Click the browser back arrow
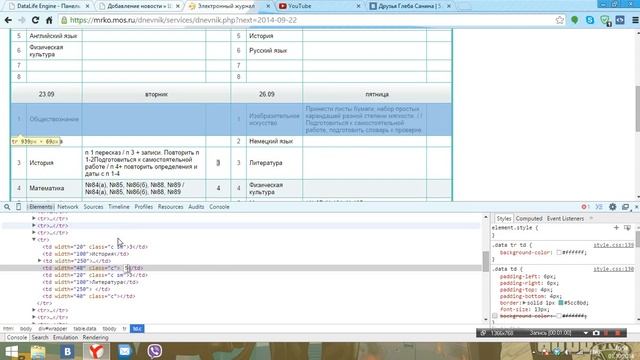Image resolution: width=640 pixels, height=360 pixels. pyautogui.click(x=8, y=20)
